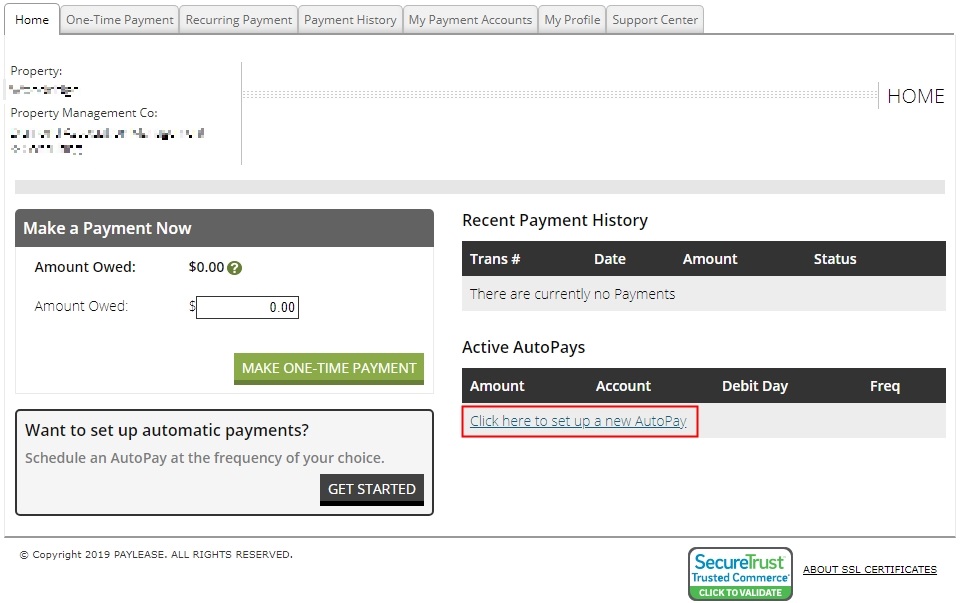Screen dimensions: 960x603
Task: Open the Support Center tab
Action: click(x=654, y=18)
